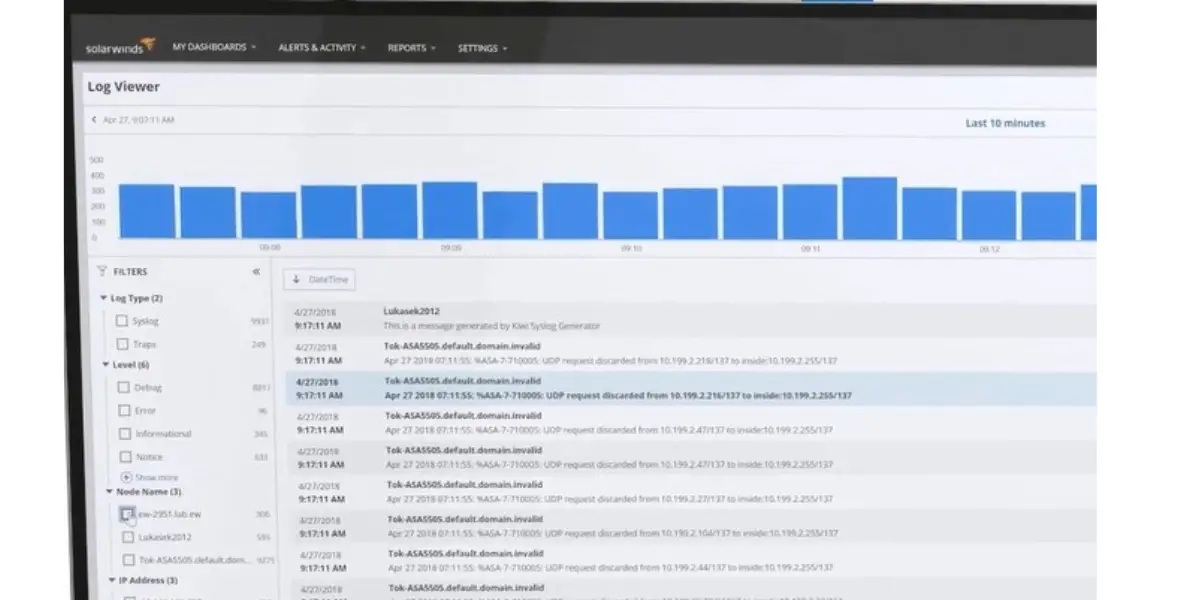This screenshot has height=600, width=1200.
Task: Select highlighted entry from 10.199.2.216/137
Action: (690, 388)
